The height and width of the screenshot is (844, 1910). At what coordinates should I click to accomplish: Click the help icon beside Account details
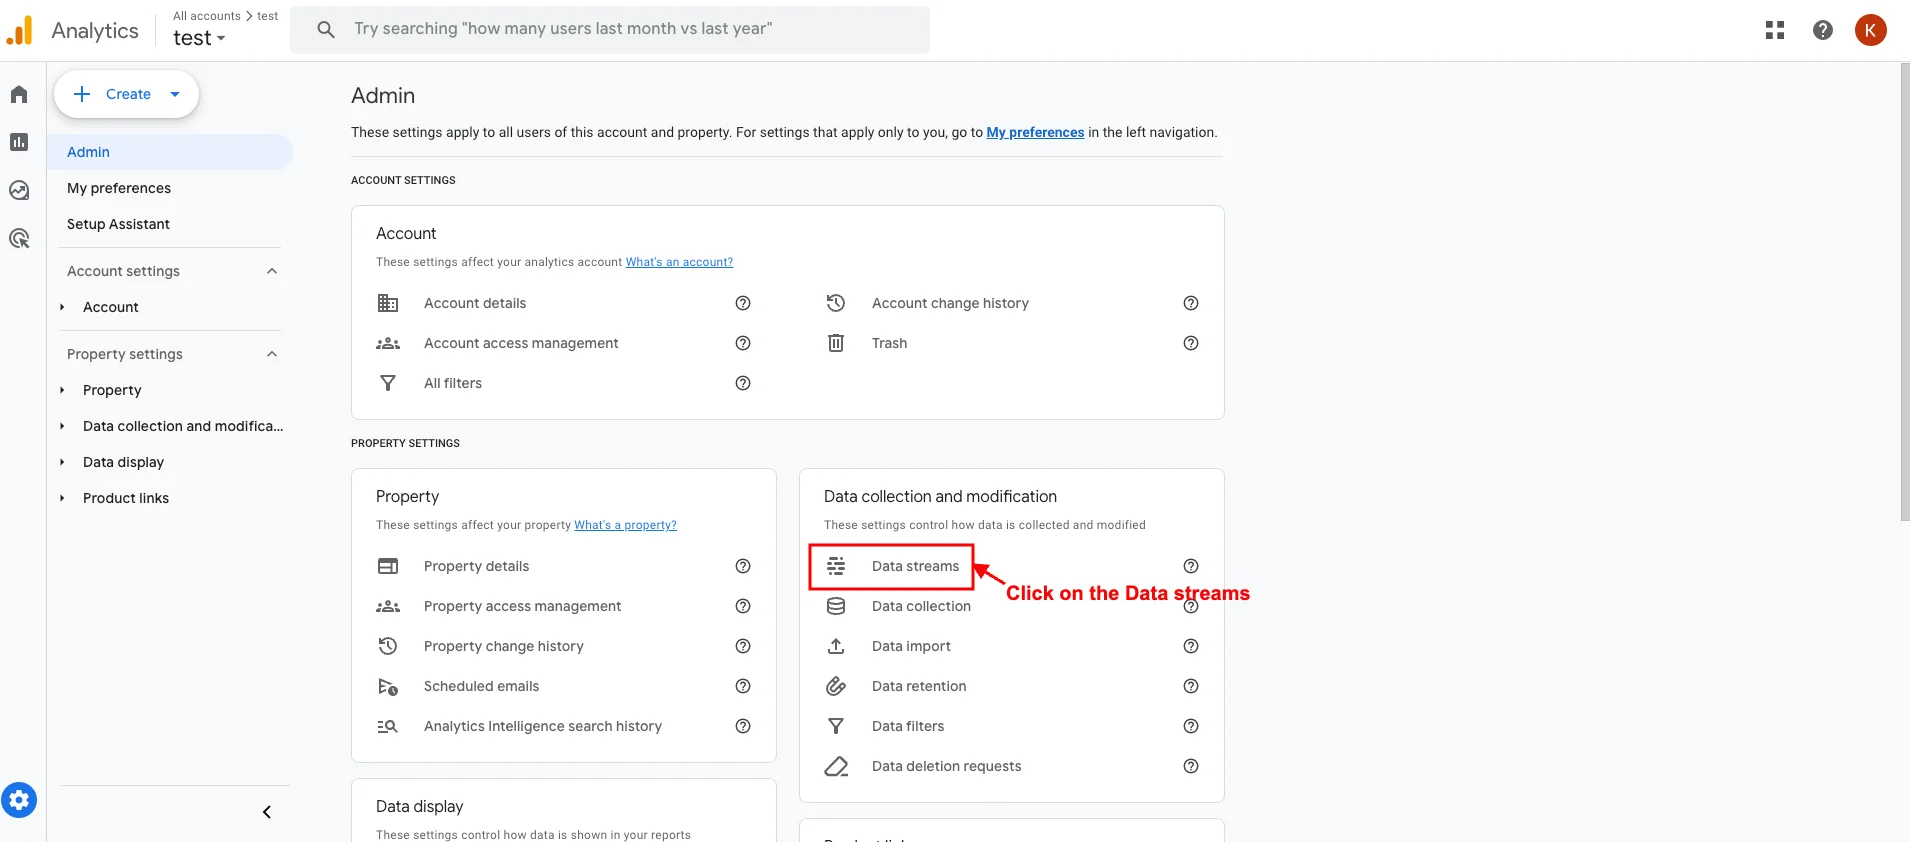coord(743,303)
